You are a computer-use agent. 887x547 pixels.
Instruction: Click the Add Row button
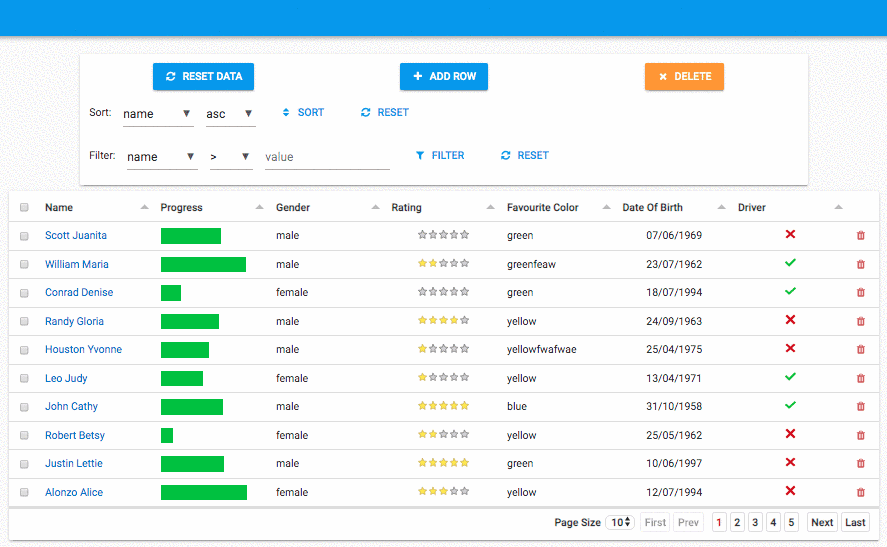click(444, 76)
